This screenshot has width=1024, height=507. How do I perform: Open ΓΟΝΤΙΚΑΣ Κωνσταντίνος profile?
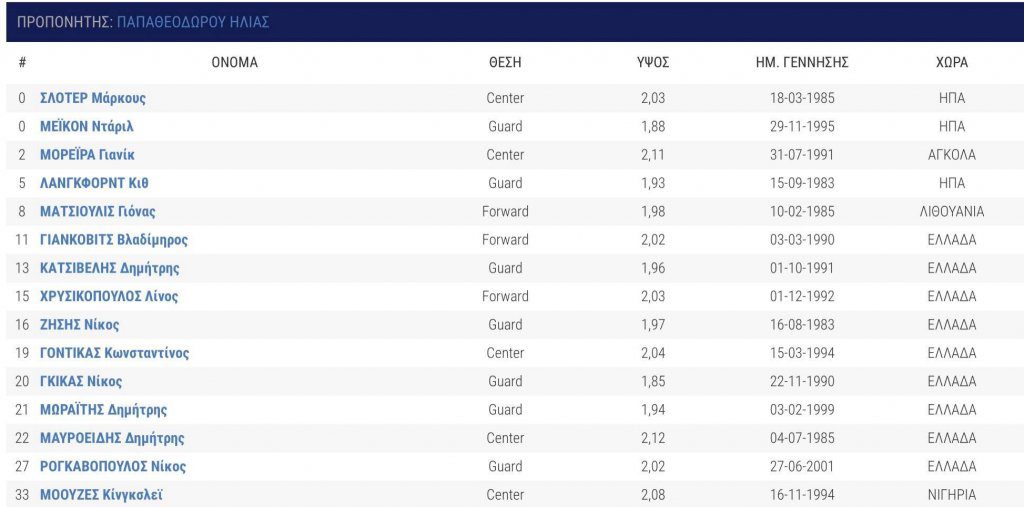pyautogui.click(x=114, y=353)
